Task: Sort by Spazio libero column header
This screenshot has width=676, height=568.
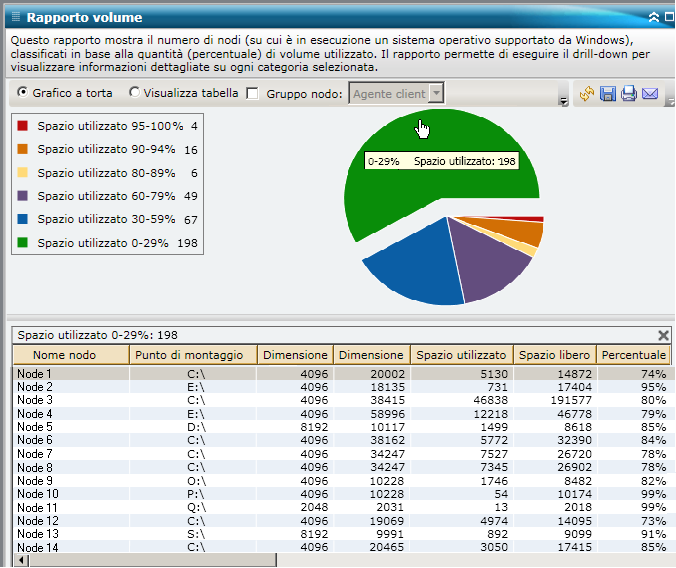Action: coord(554,355)
